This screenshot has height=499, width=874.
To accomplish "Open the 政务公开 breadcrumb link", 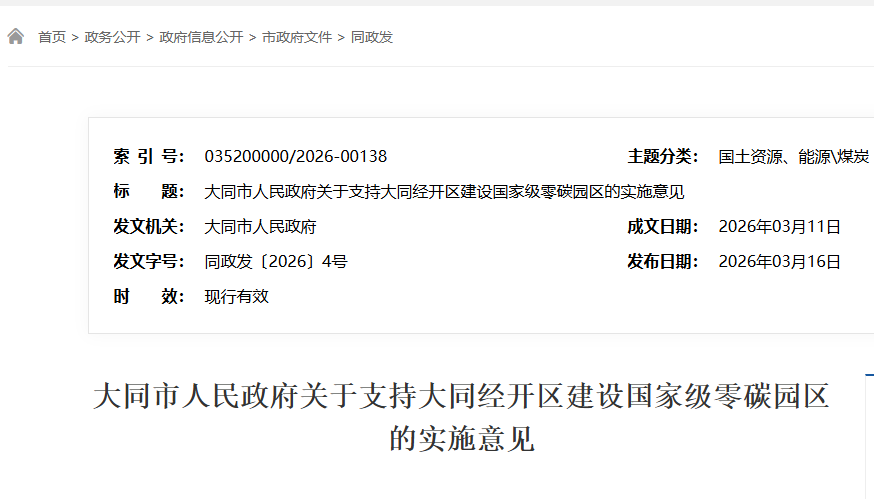I will (112, 37).
